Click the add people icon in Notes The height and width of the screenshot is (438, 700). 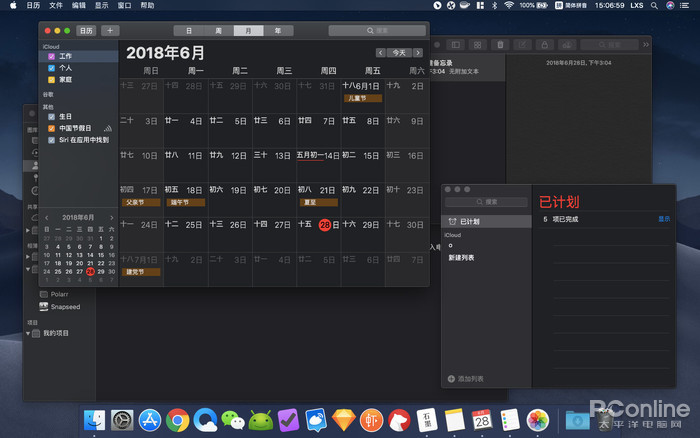click(567, 45)
